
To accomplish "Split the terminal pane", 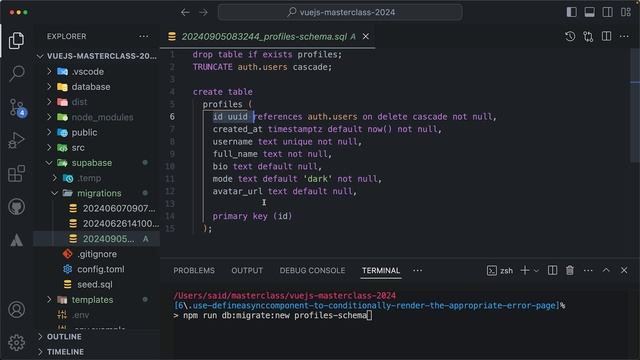I will (x=552, y=270).
